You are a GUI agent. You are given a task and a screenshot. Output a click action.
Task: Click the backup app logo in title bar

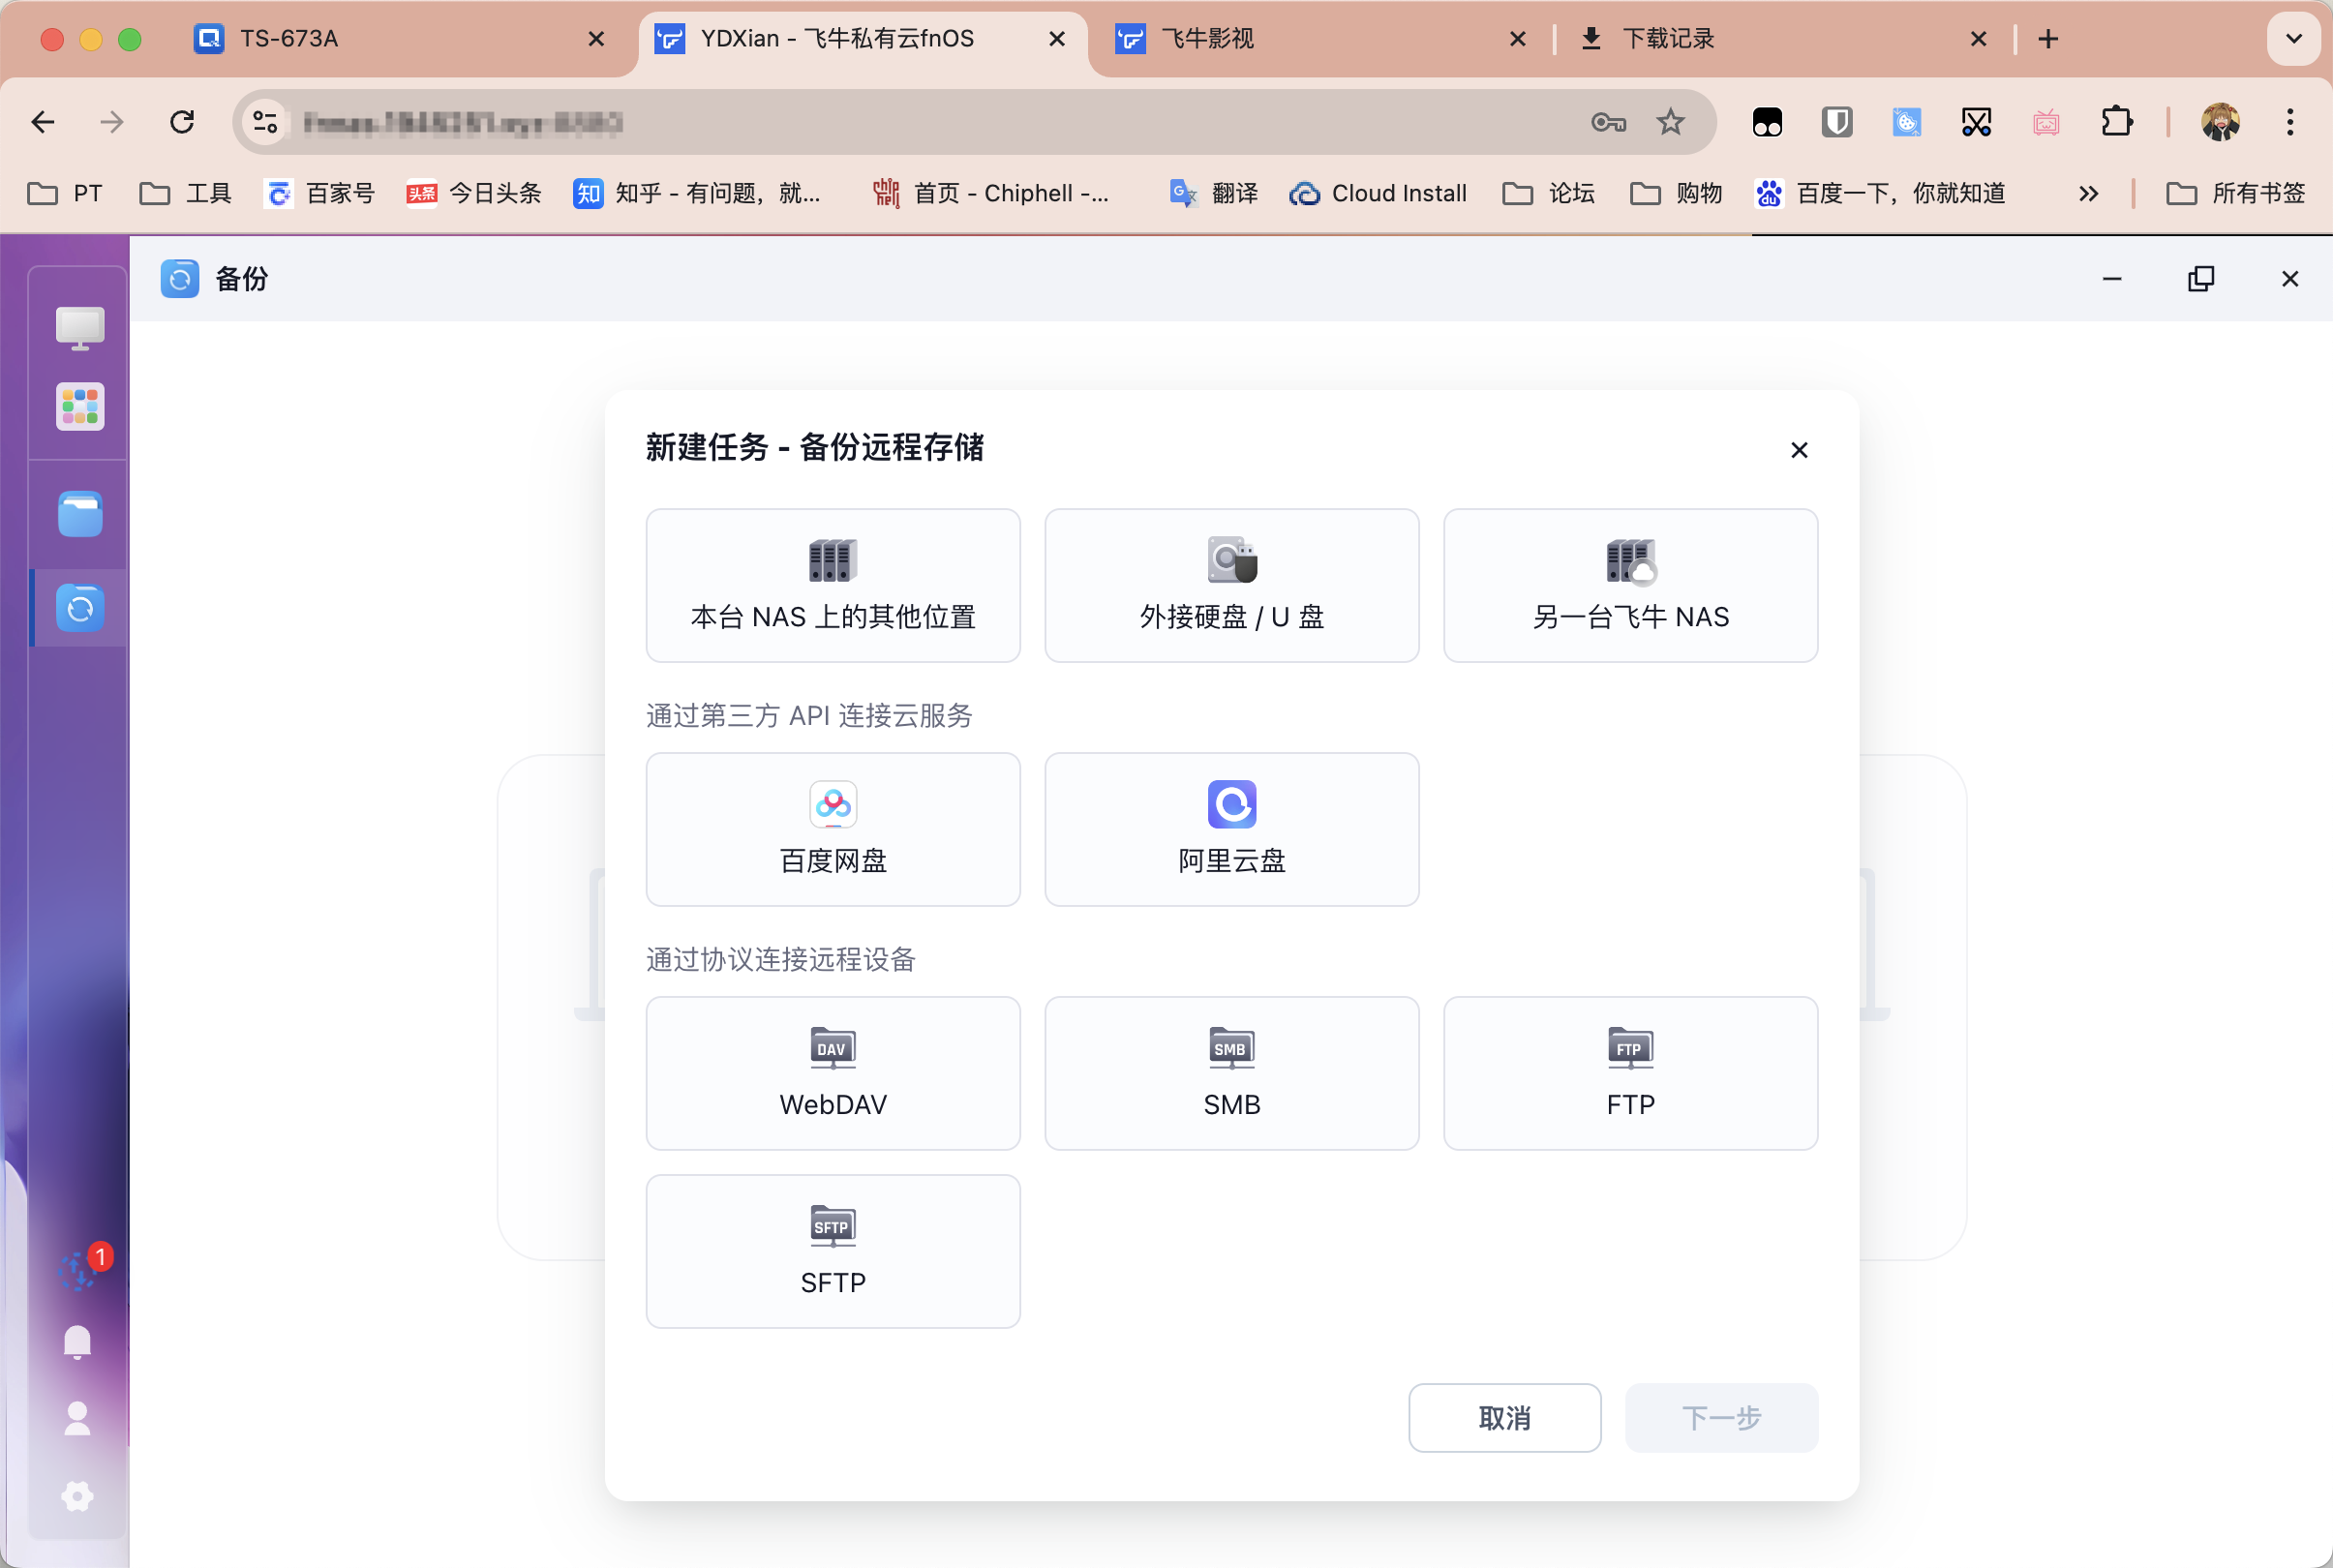click(180, 279)
